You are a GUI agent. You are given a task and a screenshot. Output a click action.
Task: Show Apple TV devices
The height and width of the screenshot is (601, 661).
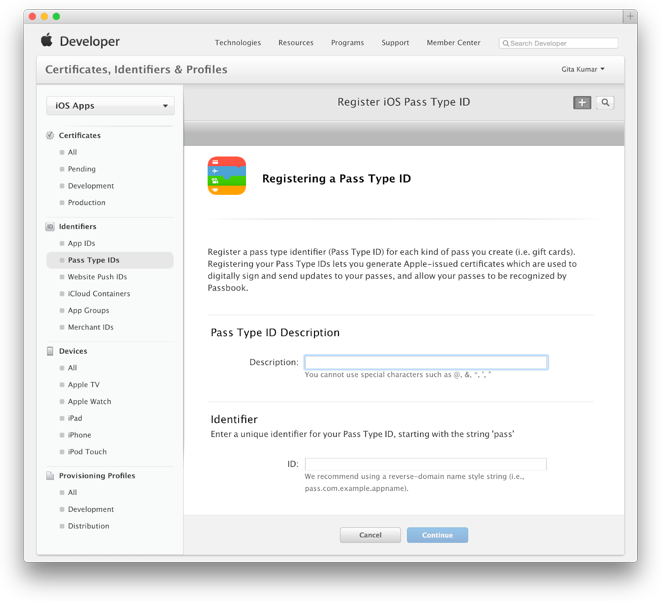pos(83,385)
